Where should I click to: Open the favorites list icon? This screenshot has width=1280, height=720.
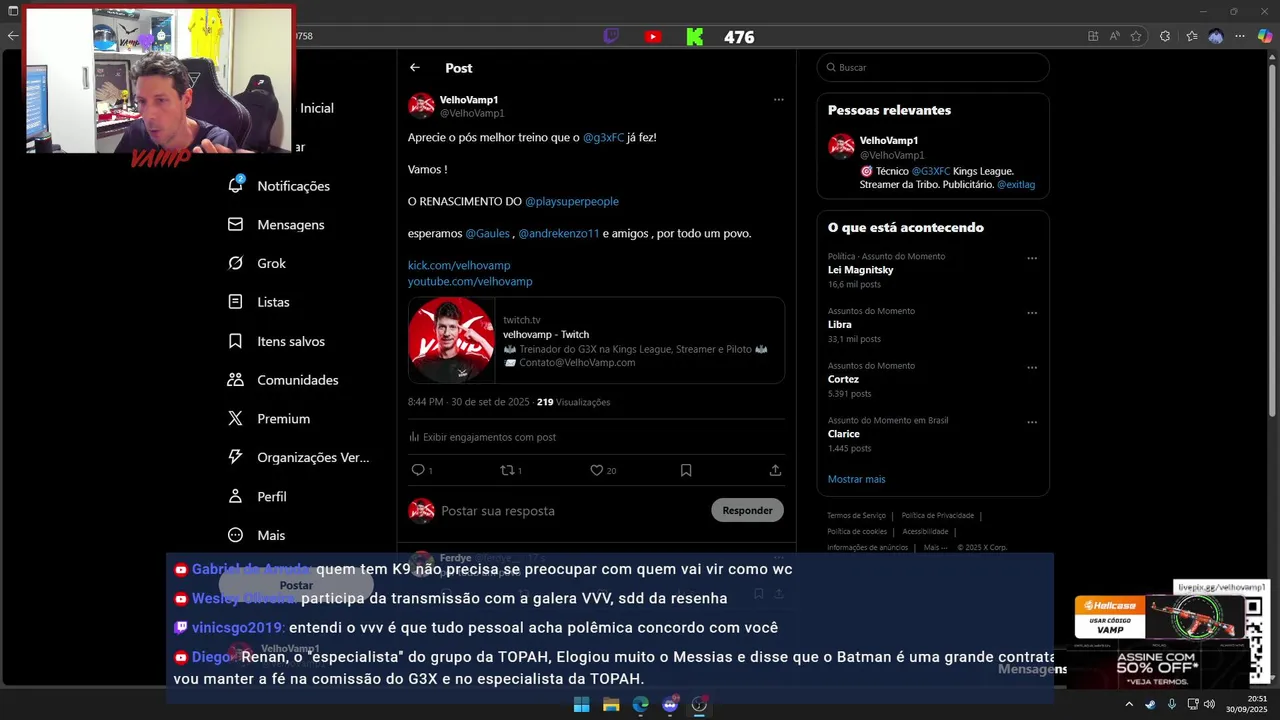coord(1191,36)
